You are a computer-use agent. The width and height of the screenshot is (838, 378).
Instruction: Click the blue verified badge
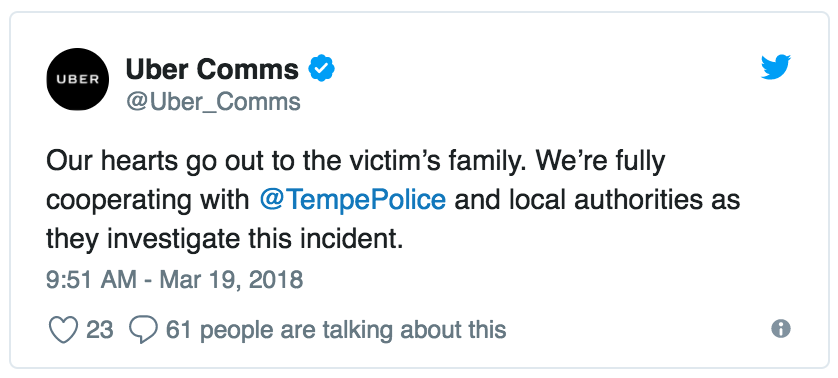pos(322,68)
